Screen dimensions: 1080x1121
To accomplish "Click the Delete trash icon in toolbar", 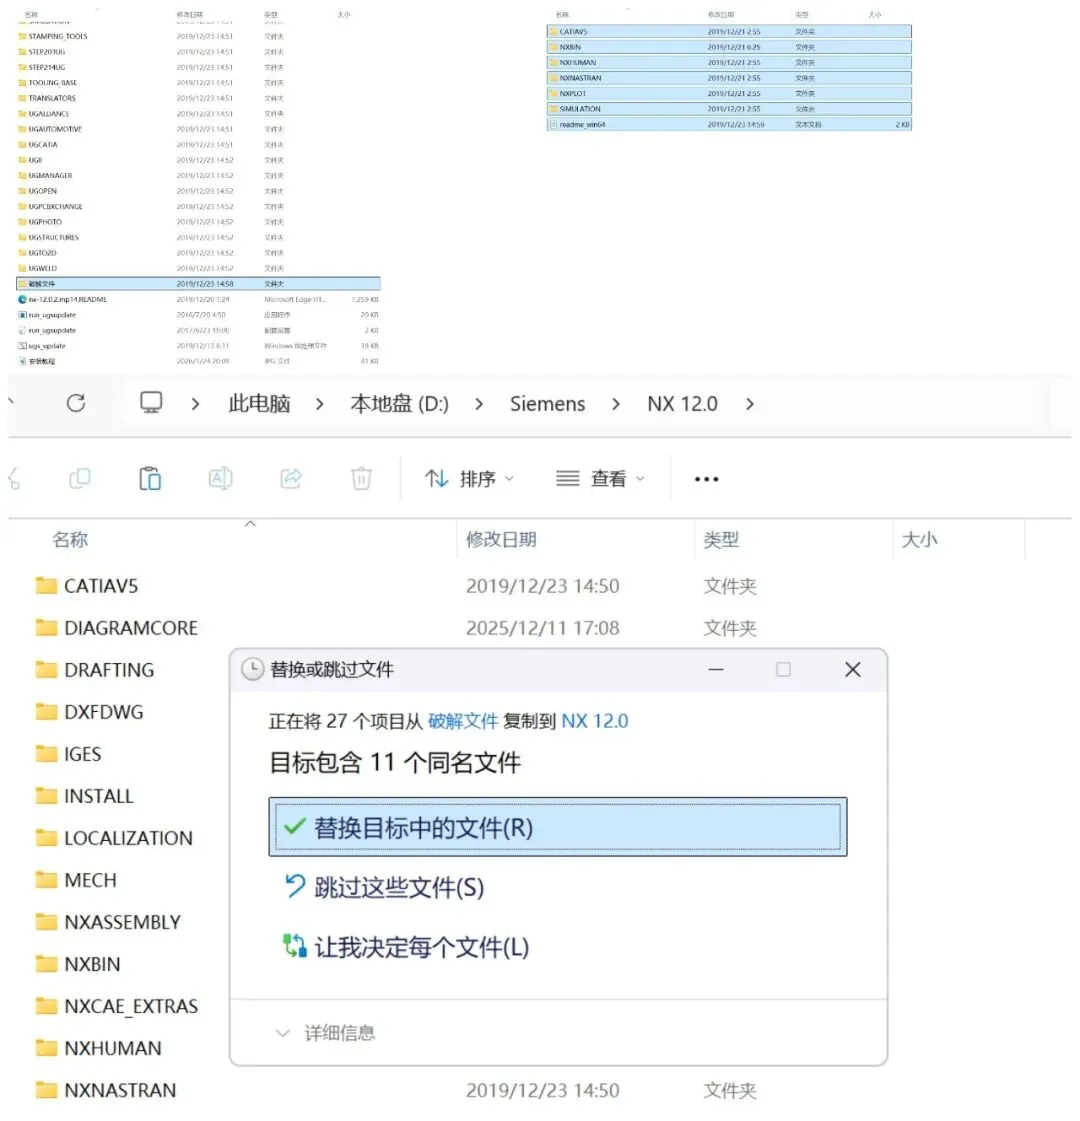I will click(x=362, y=478).
